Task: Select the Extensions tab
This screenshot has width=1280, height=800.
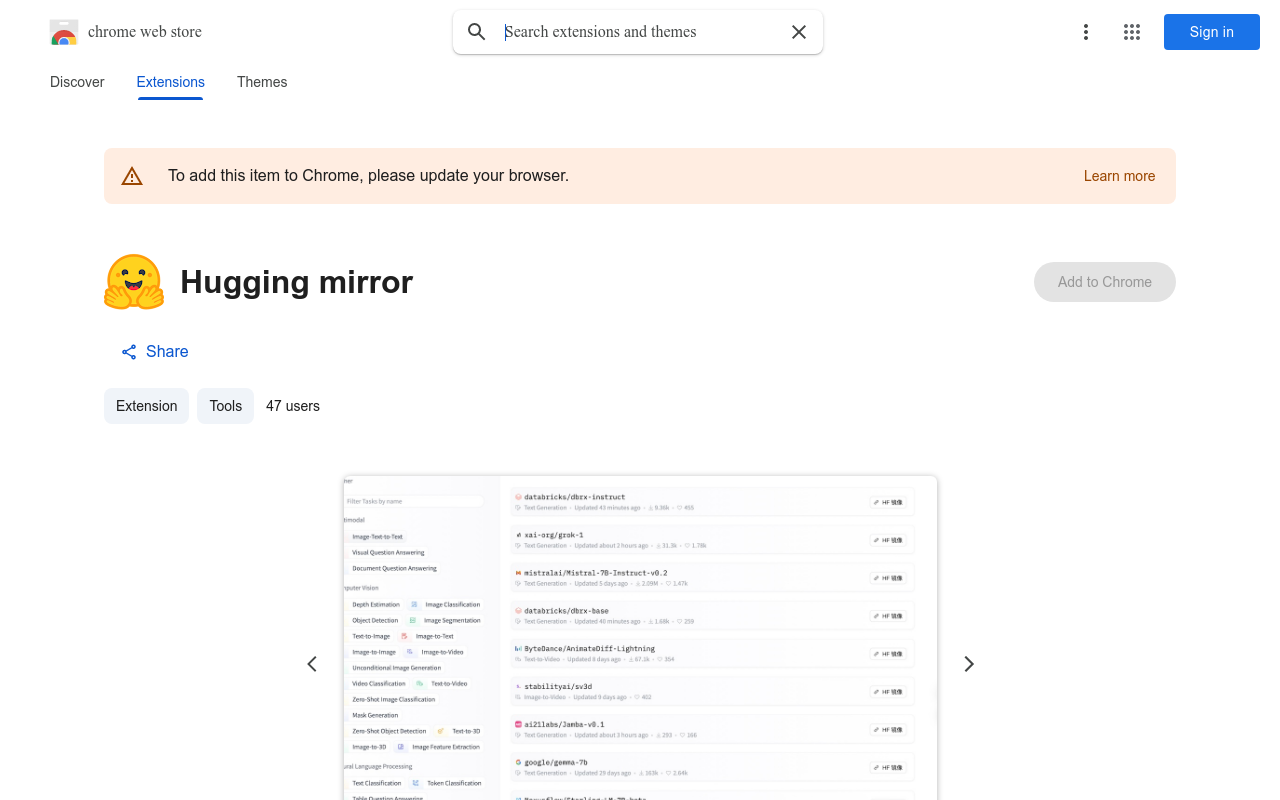Action: (170, 82)
